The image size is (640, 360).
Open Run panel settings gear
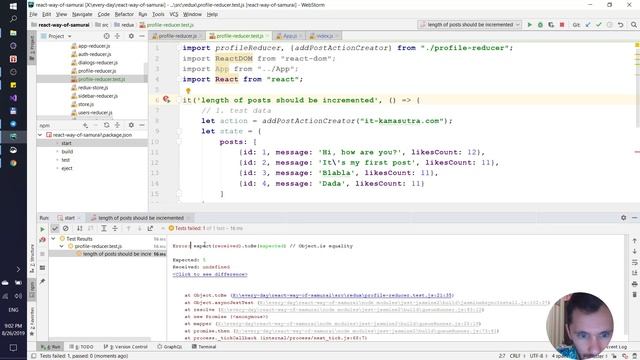(623, 218)
